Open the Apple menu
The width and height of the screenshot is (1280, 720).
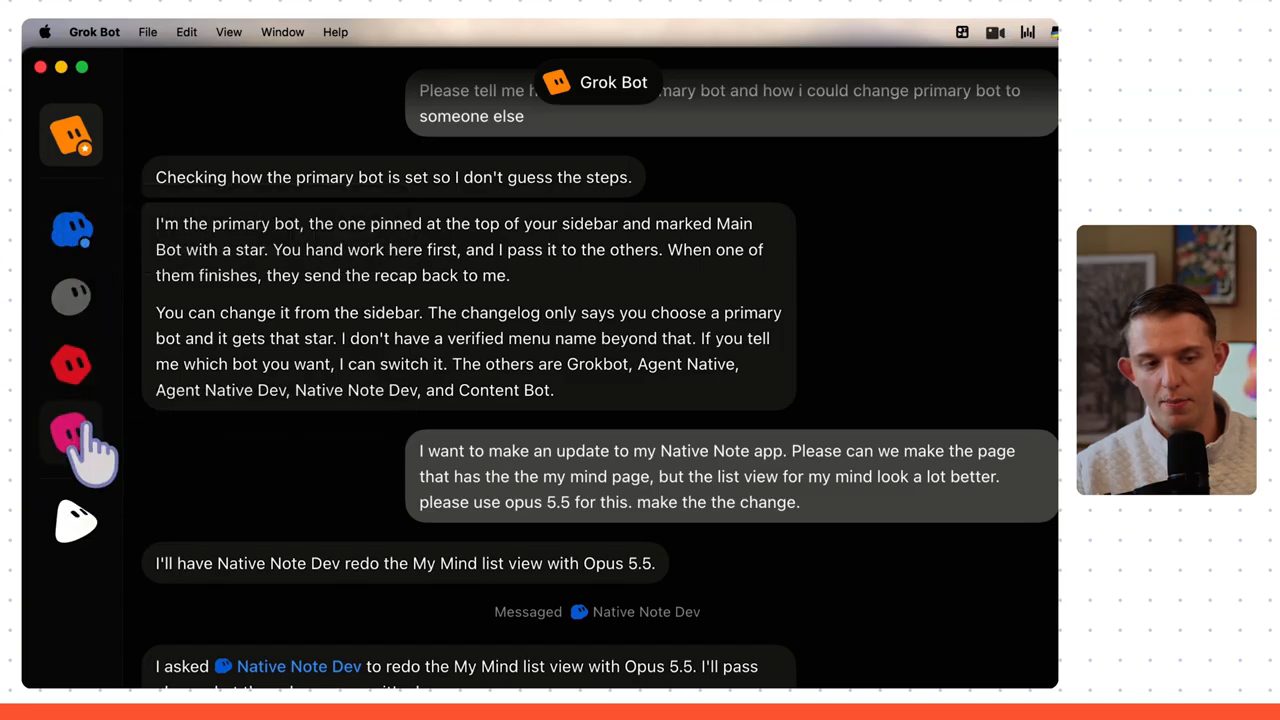45,32
